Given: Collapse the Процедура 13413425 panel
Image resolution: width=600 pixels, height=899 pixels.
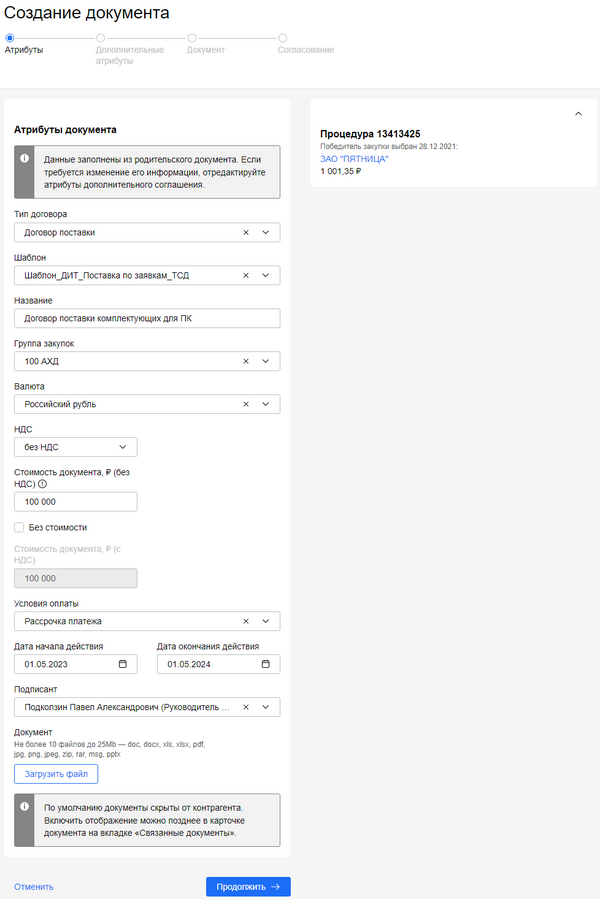Looking at the screenshot, I should (578, 114).
